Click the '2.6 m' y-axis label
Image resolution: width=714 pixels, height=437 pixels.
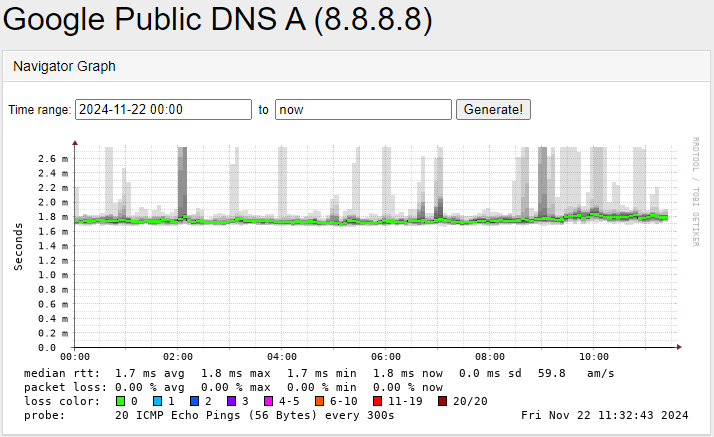[x=53, y=159]
